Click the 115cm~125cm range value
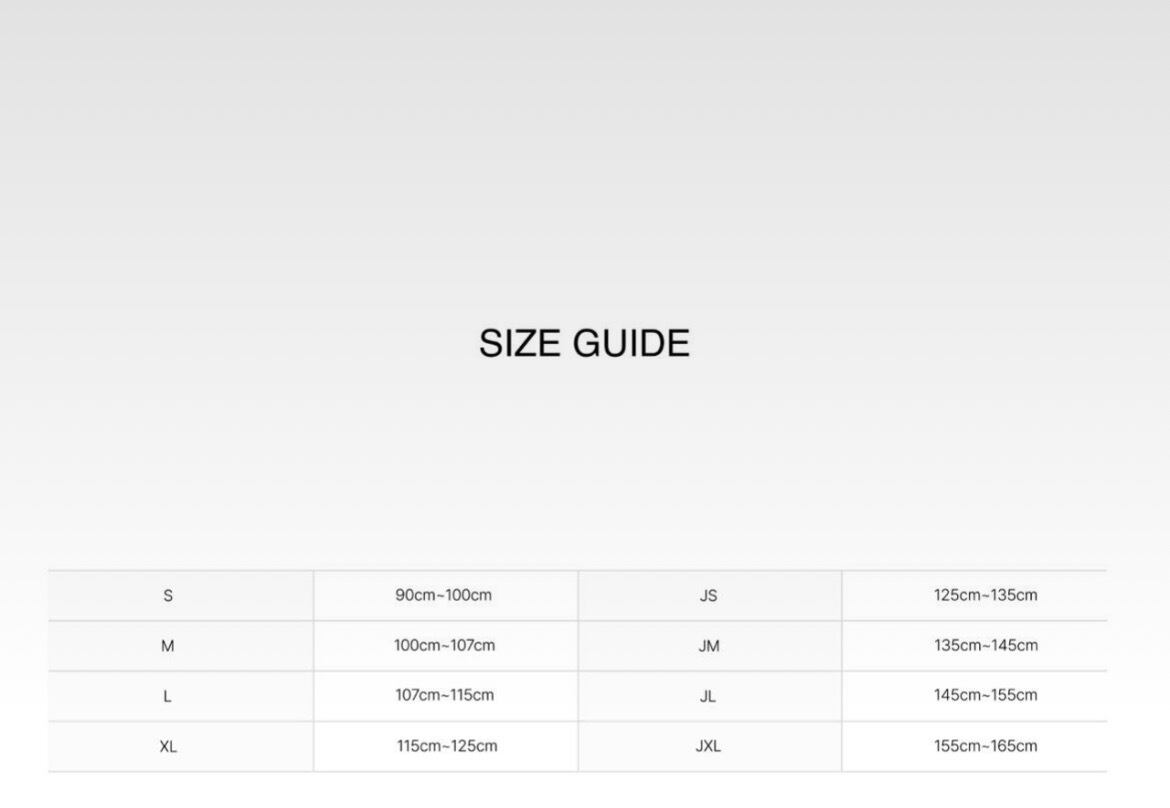The width and height of the screenshot is (1170, 808). pyautogui.click(x=447, y=746)
